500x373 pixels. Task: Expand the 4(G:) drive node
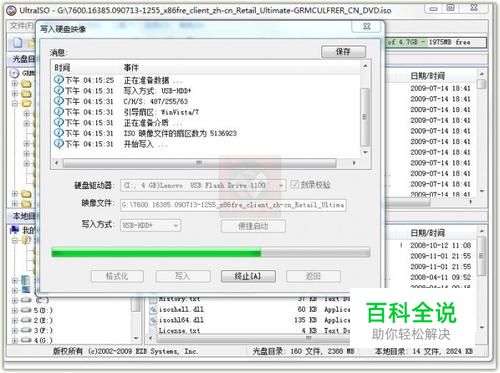coord(15,340)
